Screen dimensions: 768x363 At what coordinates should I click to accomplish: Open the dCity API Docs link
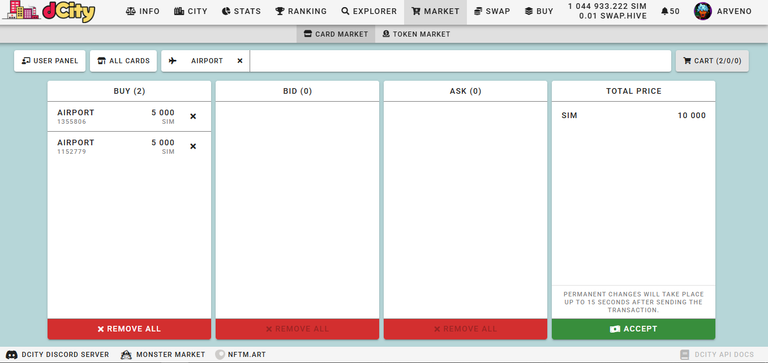click(x=721, y=354)
